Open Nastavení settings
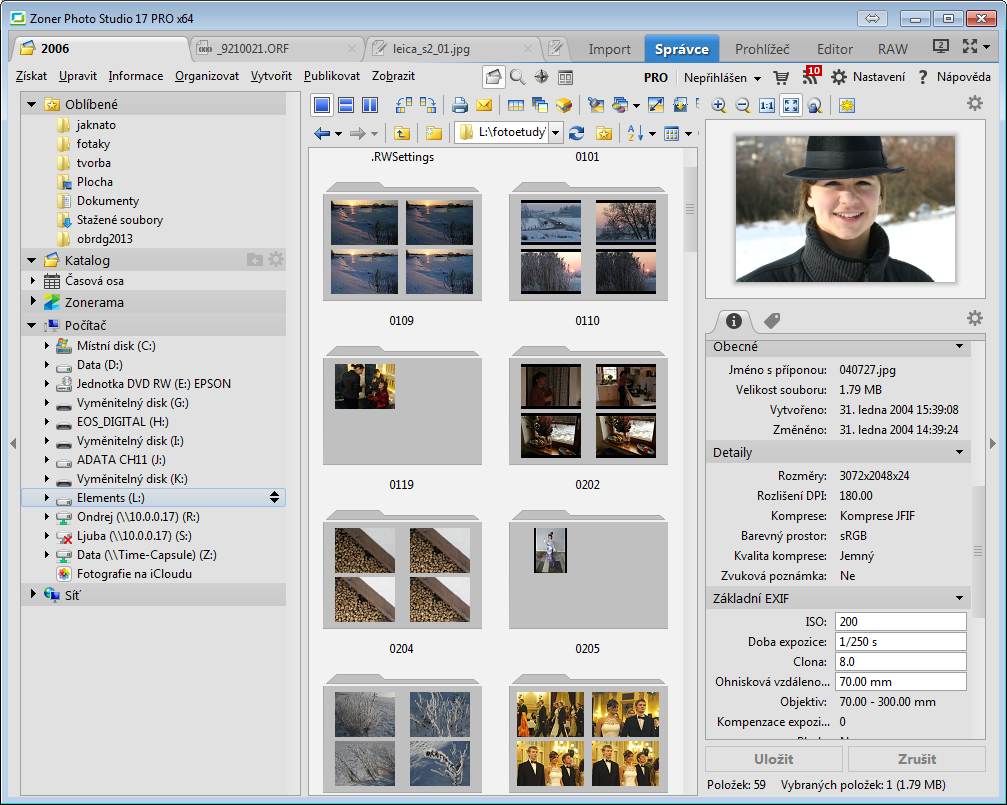The width and height of the screenshot is (1007, 805). click(x=868, y=77)
